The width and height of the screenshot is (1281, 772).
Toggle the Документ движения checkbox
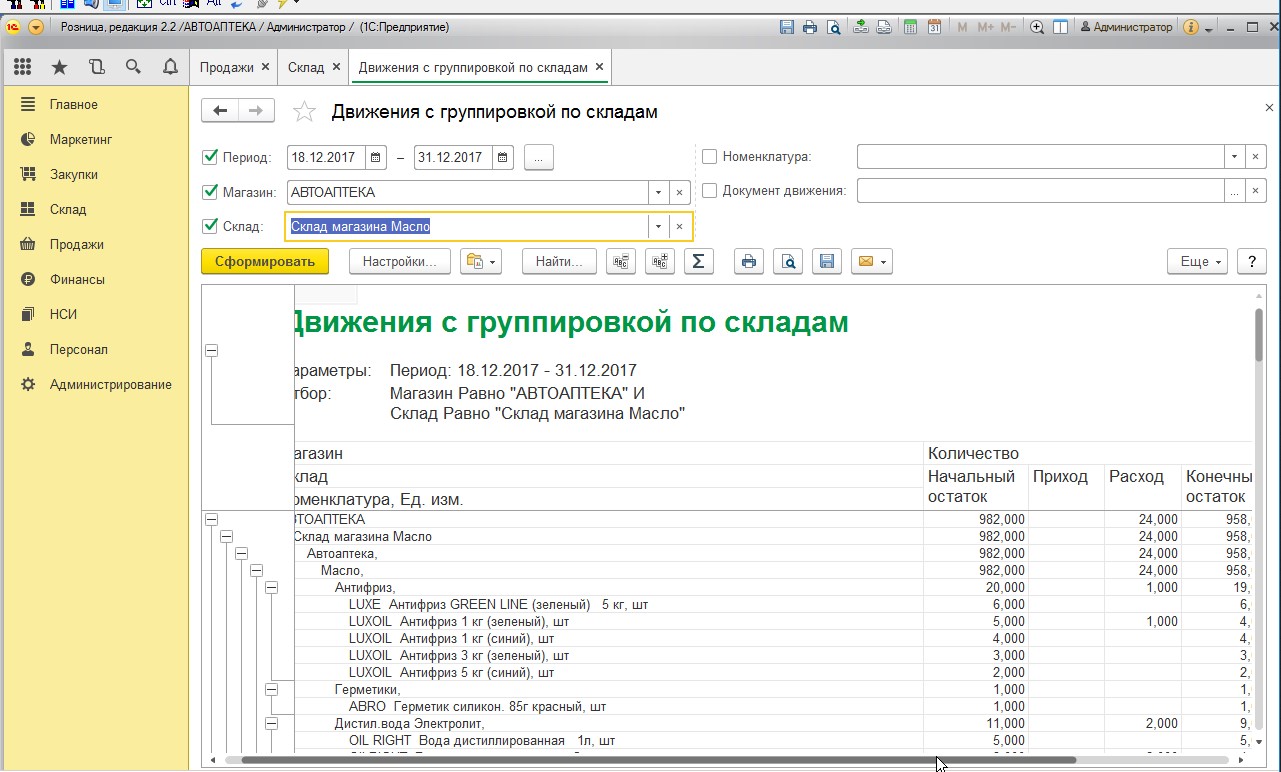tap(710, 191)
